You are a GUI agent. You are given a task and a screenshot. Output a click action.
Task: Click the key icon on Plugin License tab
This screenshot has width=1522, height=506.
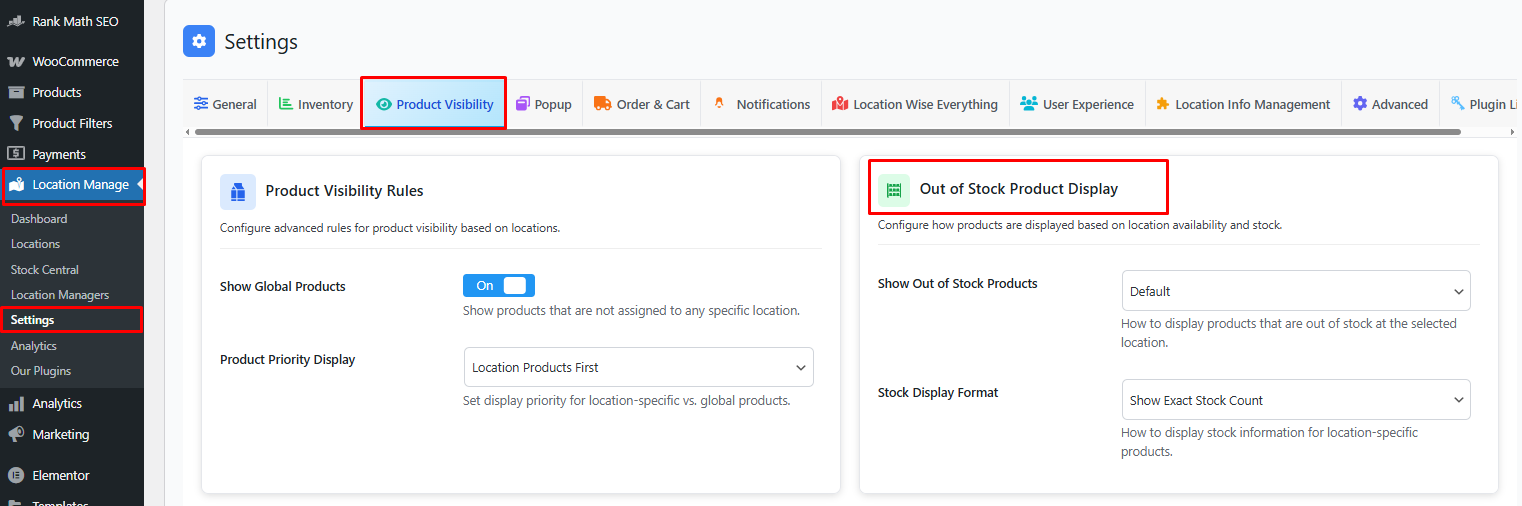click(x=1457, y=102)
